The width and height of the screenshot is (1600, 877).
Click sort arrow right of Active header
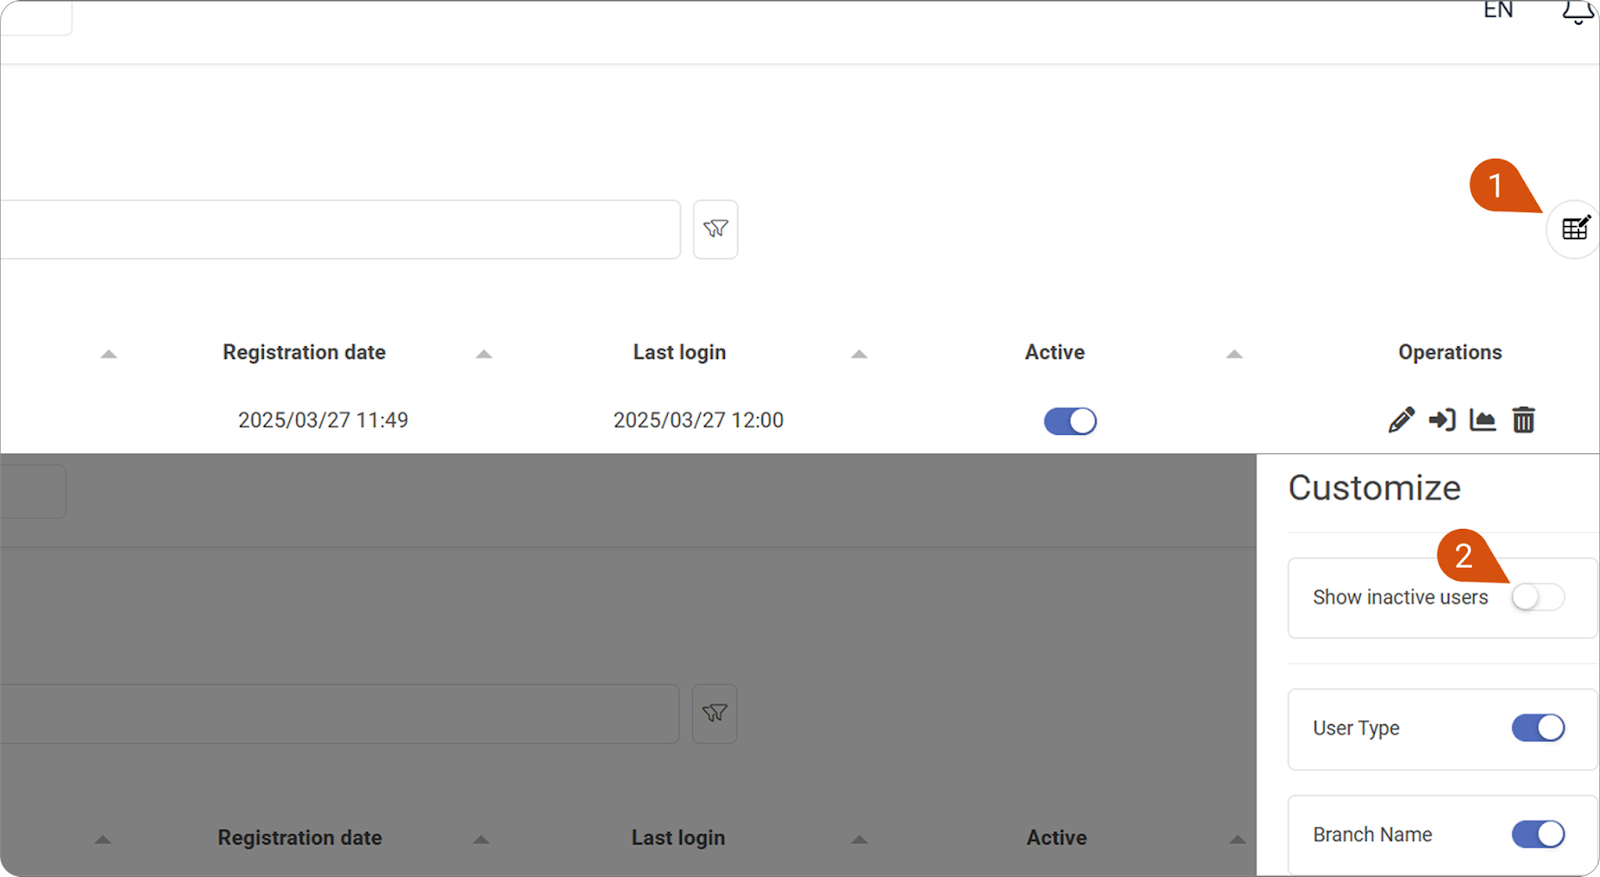click(1234, 354)
